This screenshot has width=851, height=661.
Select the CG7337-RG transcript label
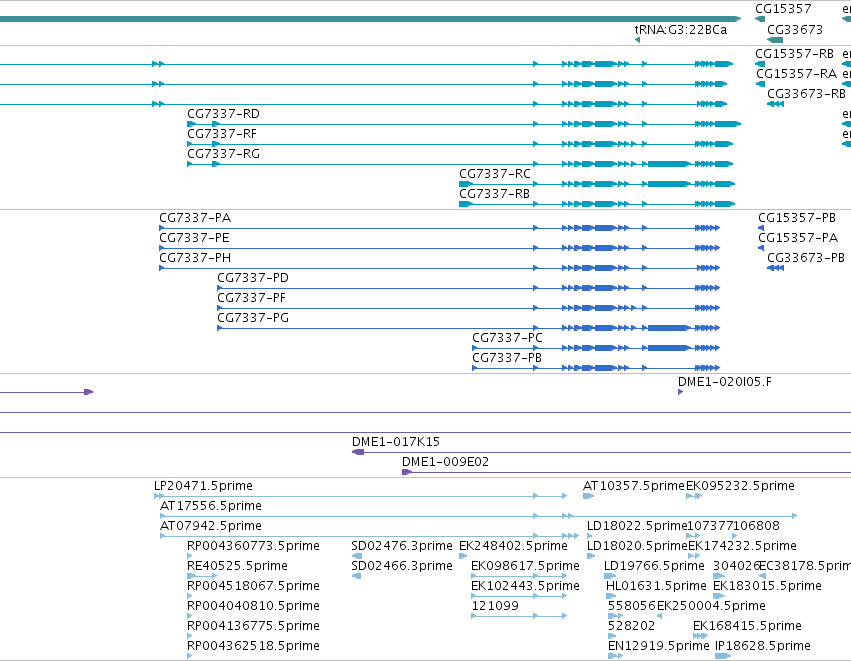click(223, 154)
